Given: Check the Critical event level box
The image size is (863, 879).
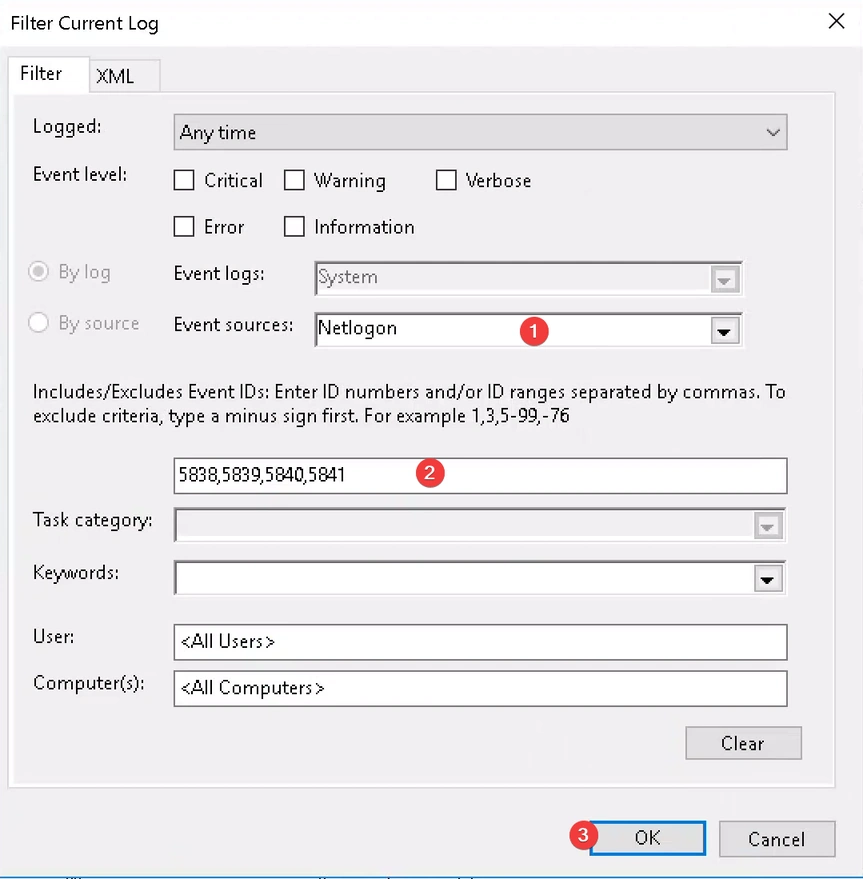Looking at the screenshot, I should pos(184,181).
